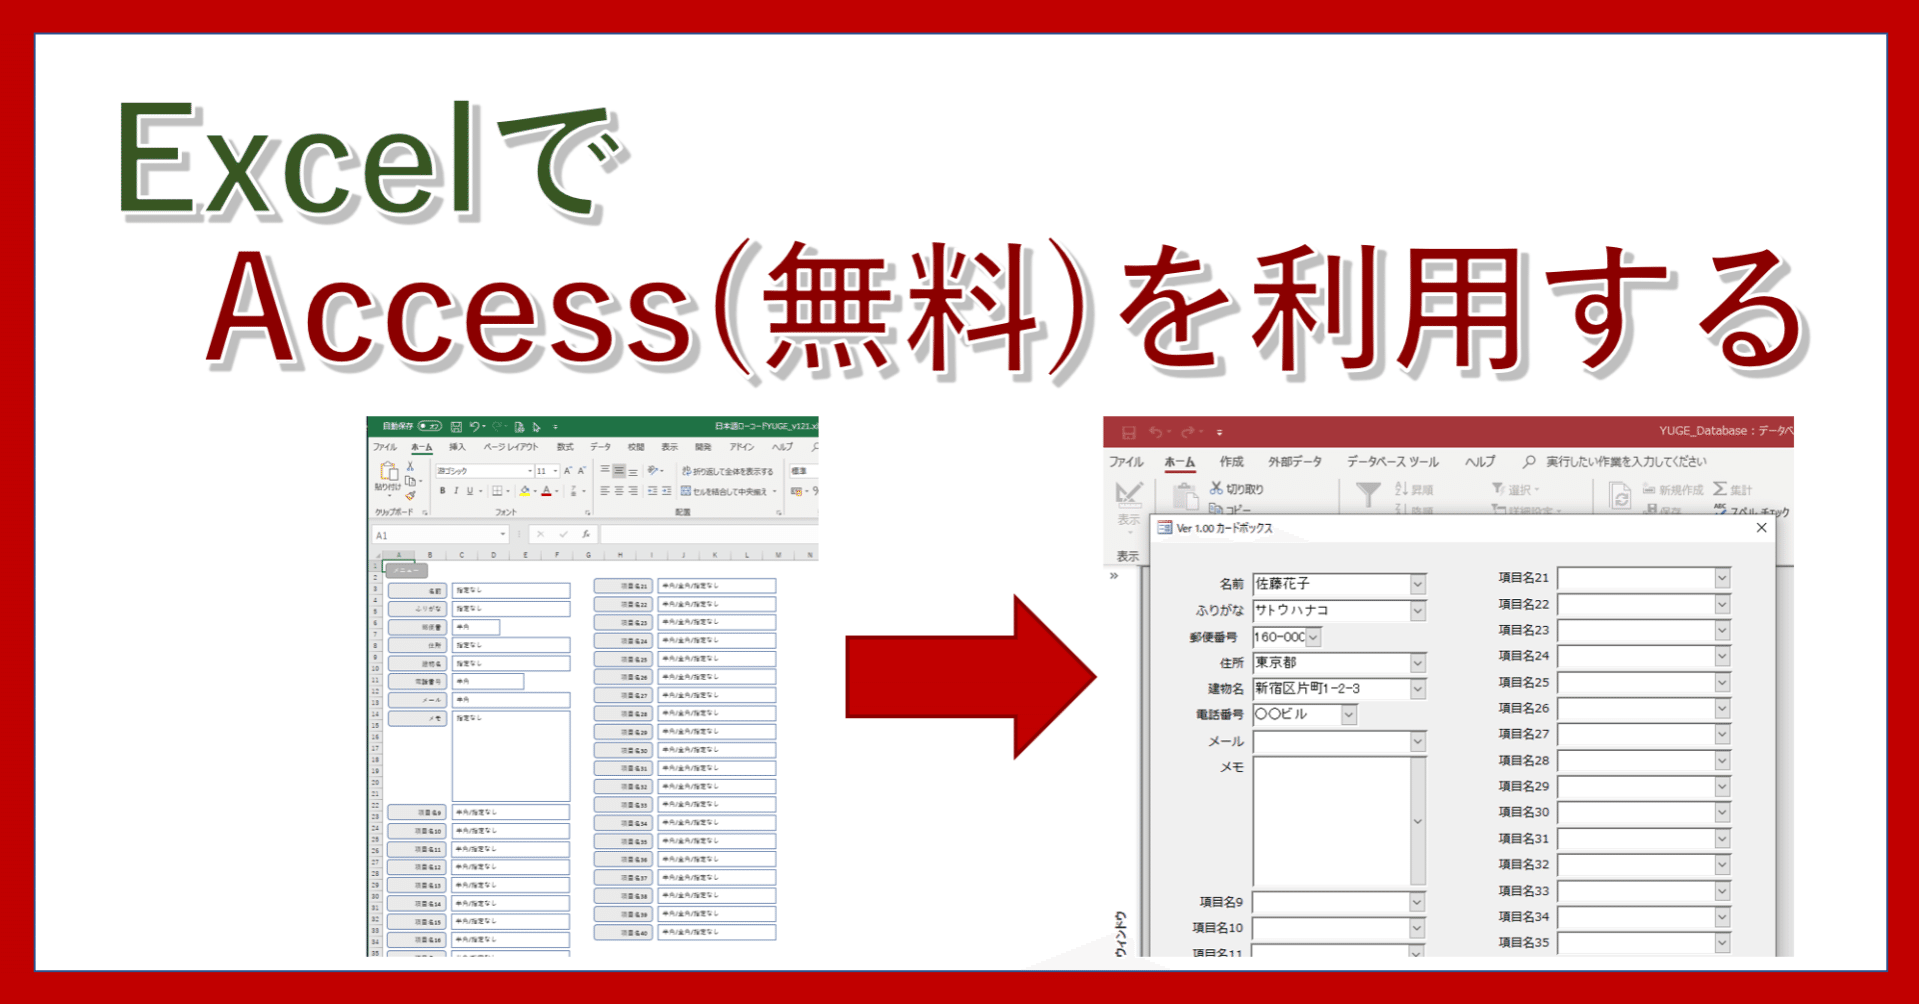Open Excel Page Layout tab
The width and height of the screenshot is (1919, 1005).
click(511, 447)
